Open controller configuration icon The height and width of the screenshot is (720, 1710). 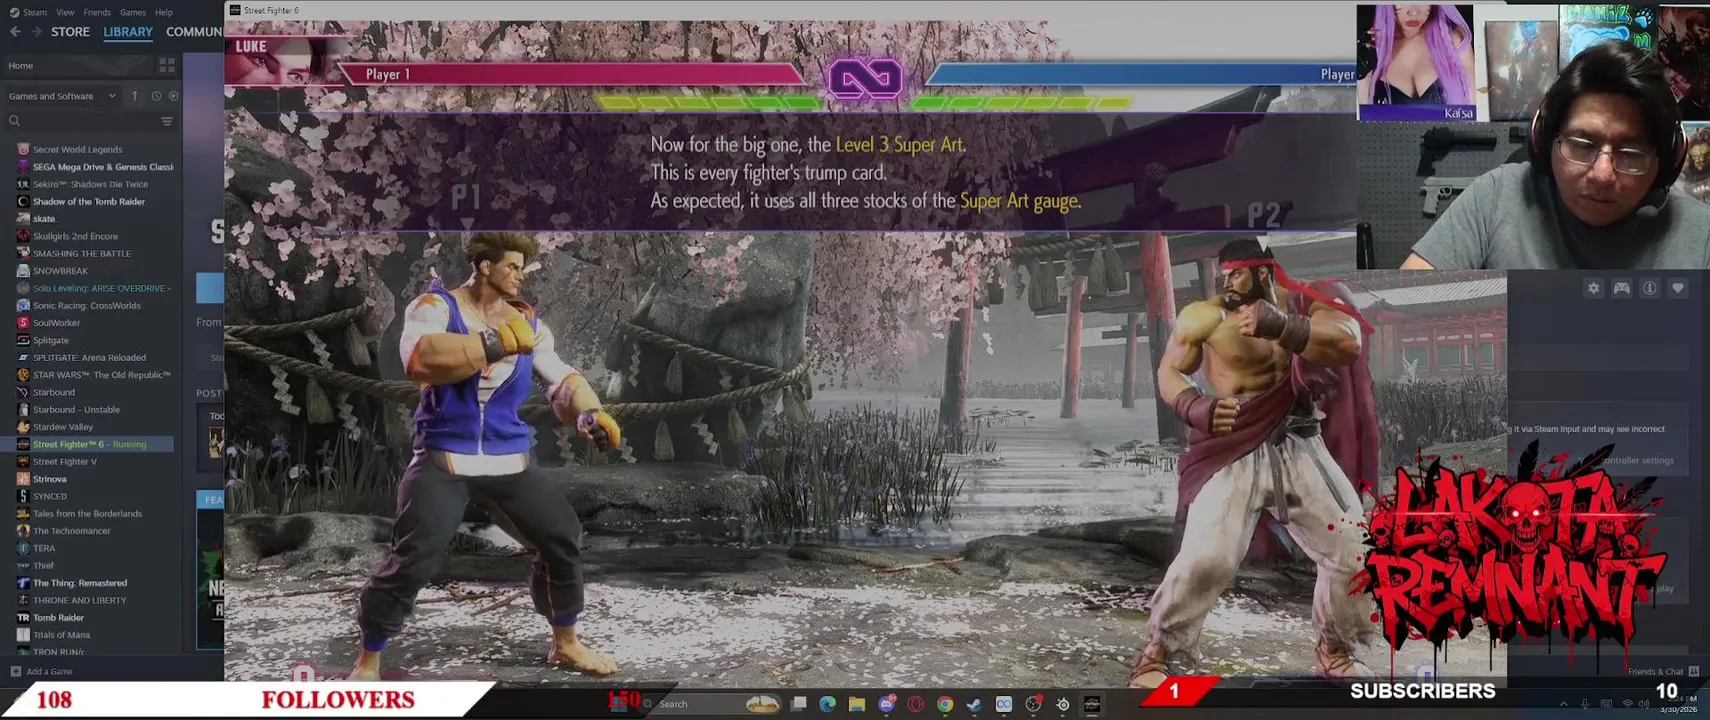tap(1621, 288)
